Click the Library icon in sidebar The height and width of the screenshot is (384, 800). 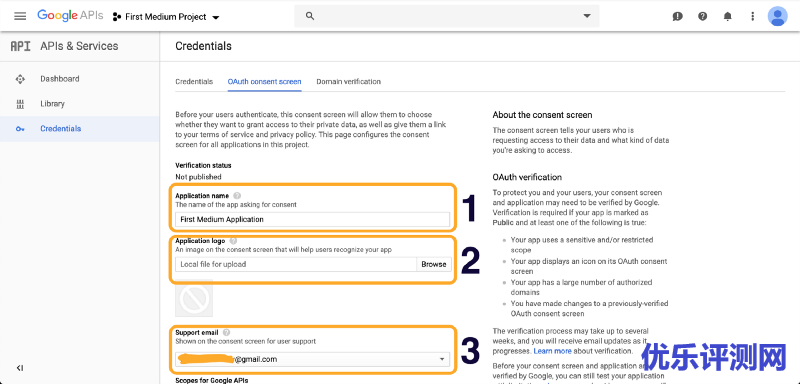(x=20, y=104)
